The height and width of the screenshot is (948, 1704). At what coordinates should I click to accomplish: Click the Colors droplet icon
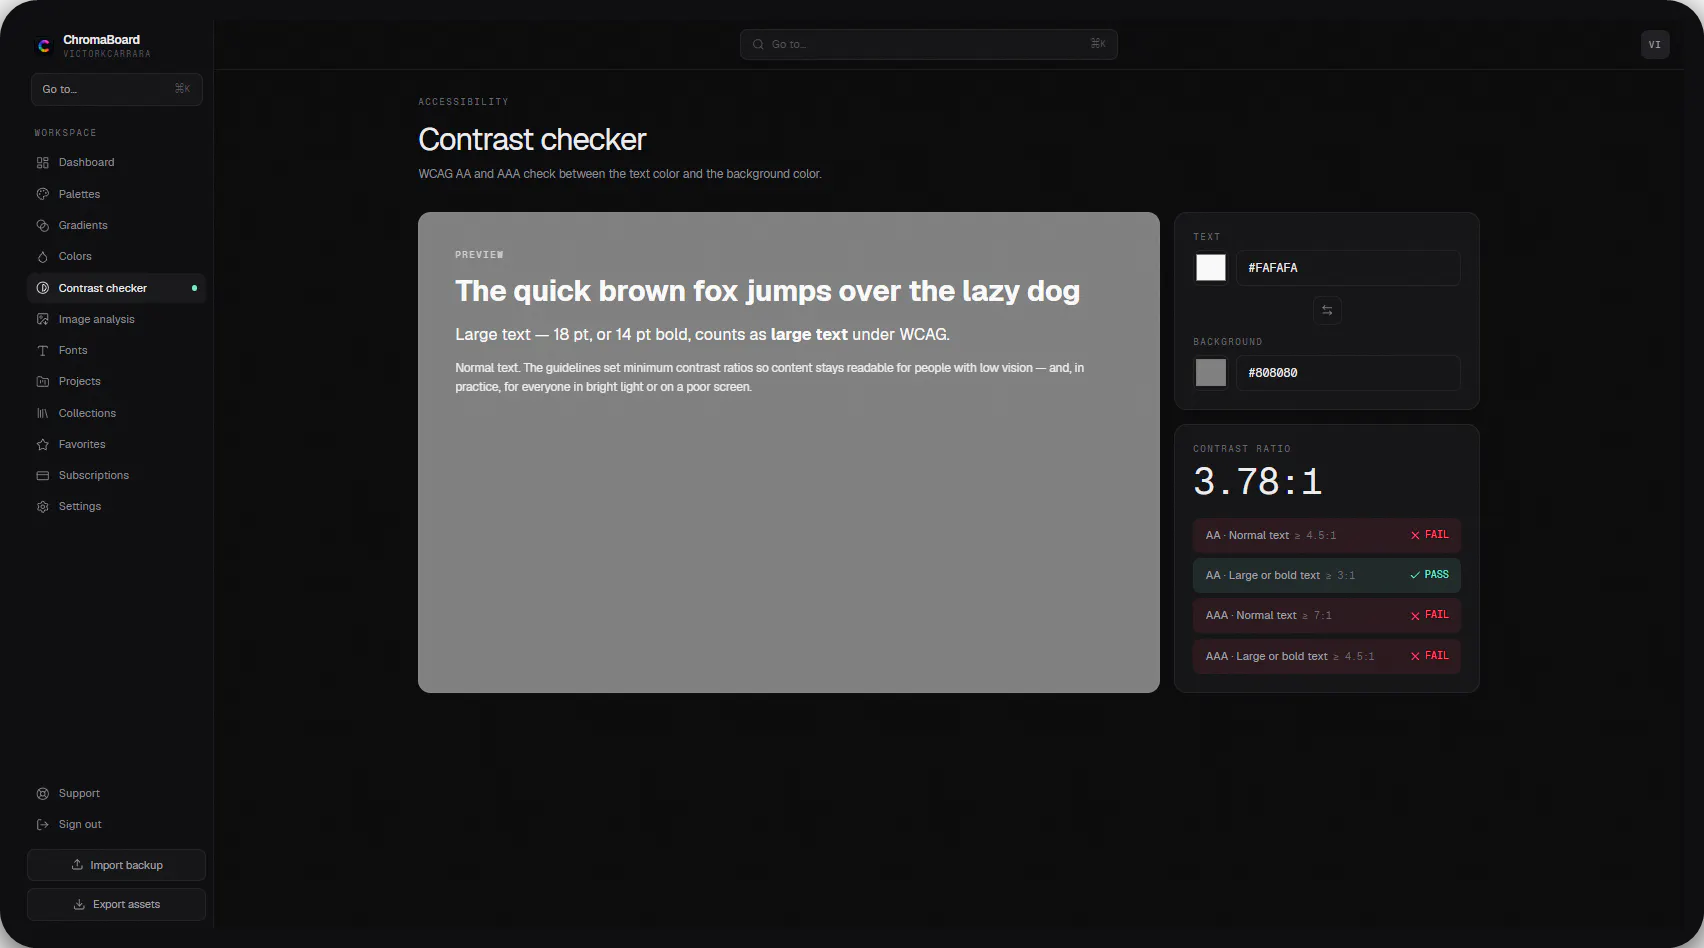coord(42,257)
